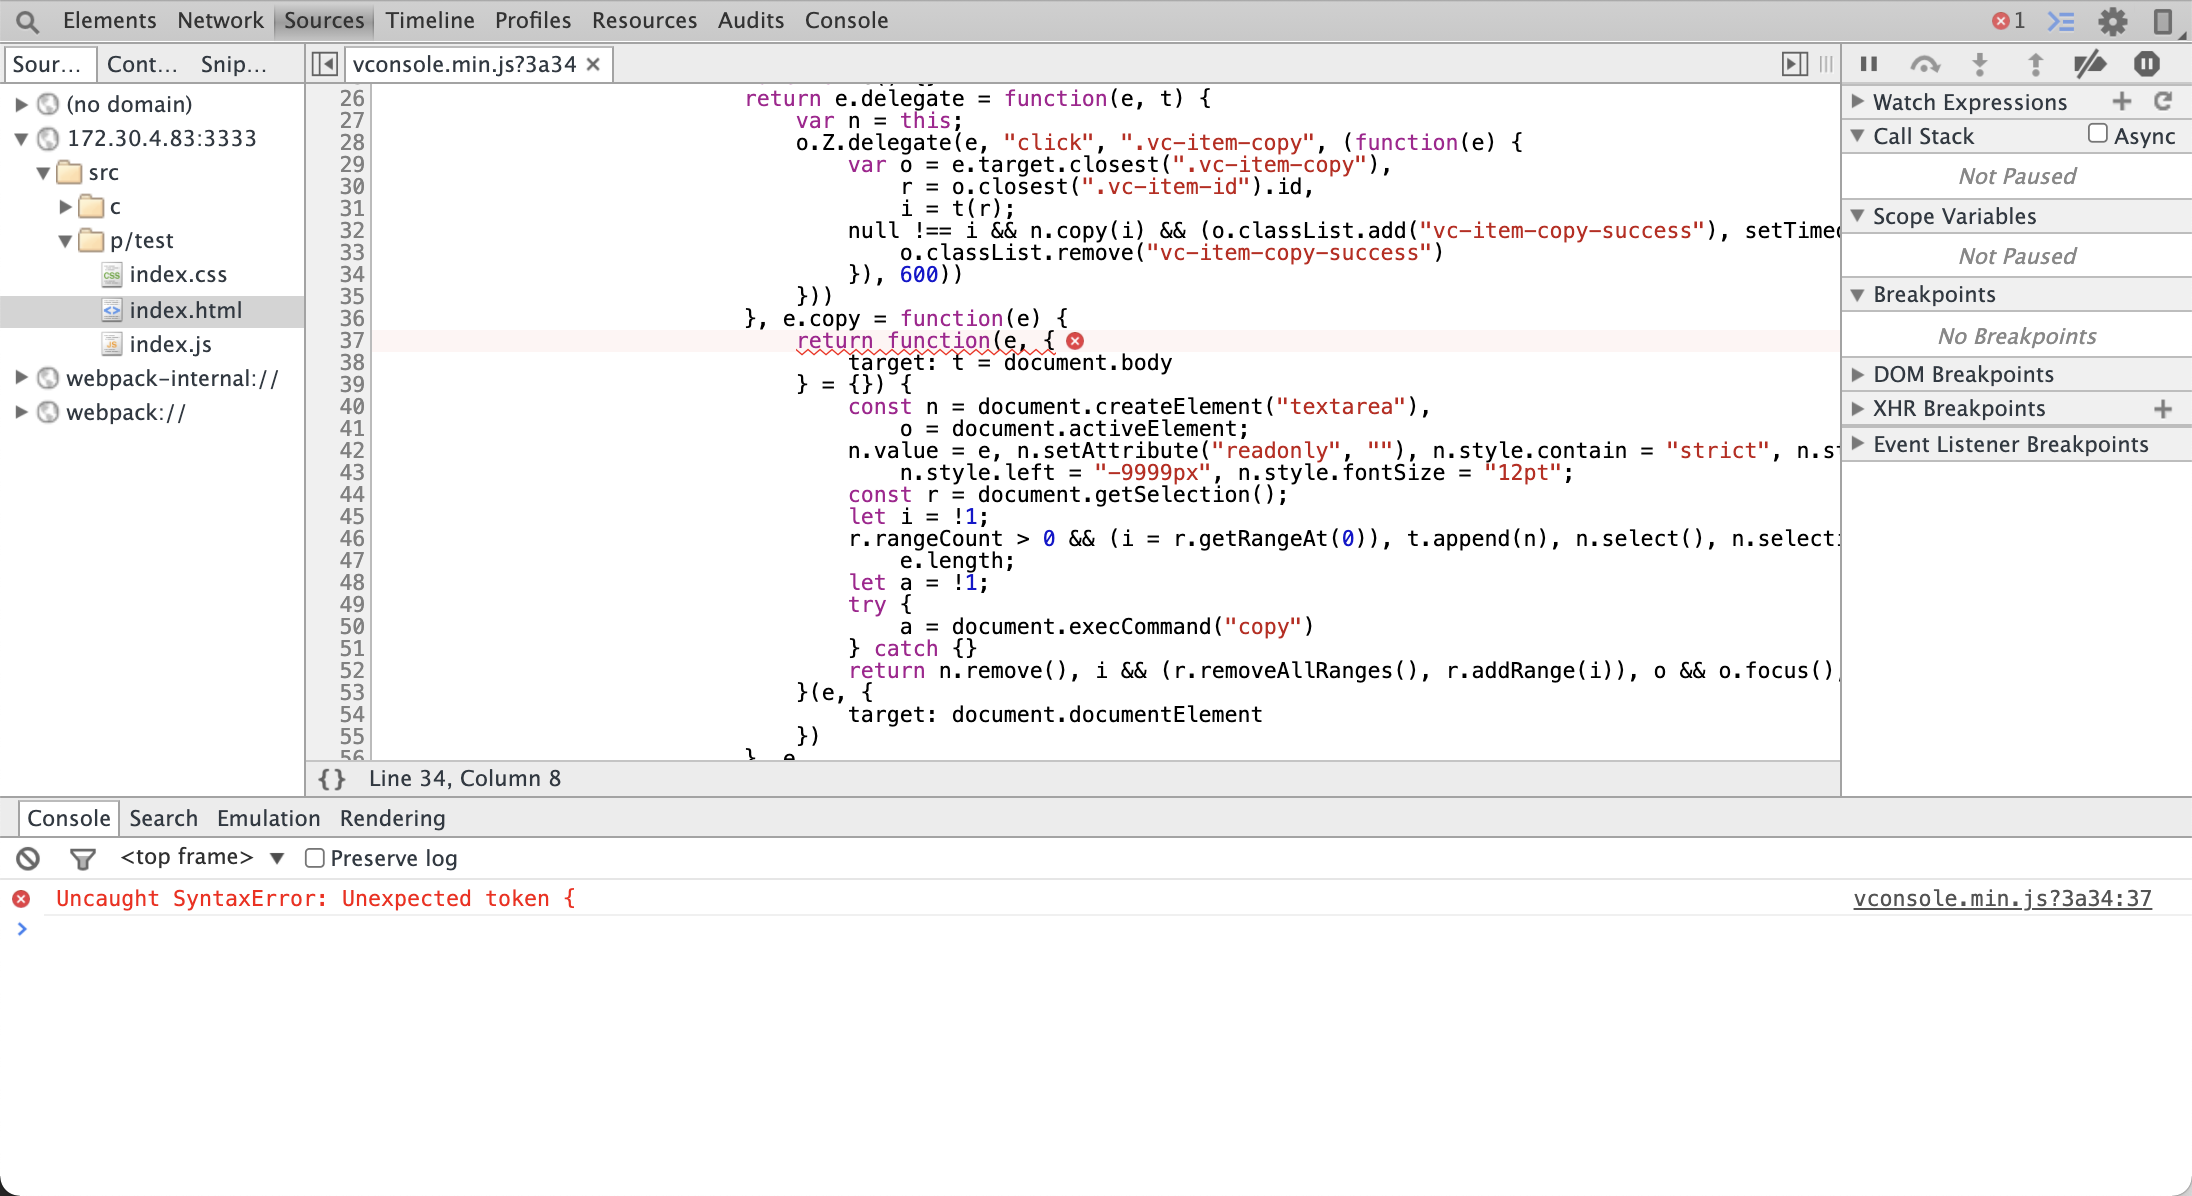
Task: Step over the next function call
Action: tap(1926, 63)
